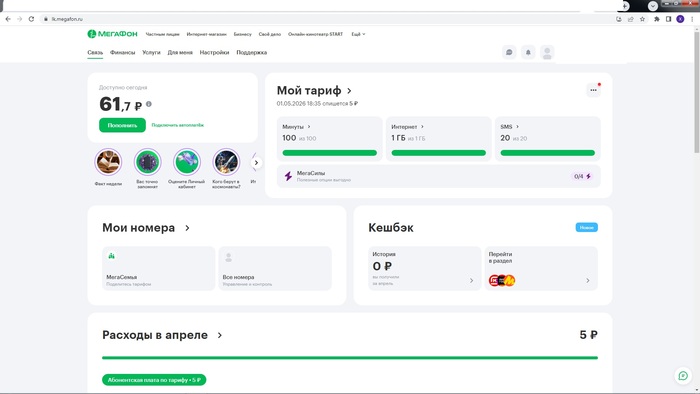Open the Частным лицам link

click(x=162, y=34)
